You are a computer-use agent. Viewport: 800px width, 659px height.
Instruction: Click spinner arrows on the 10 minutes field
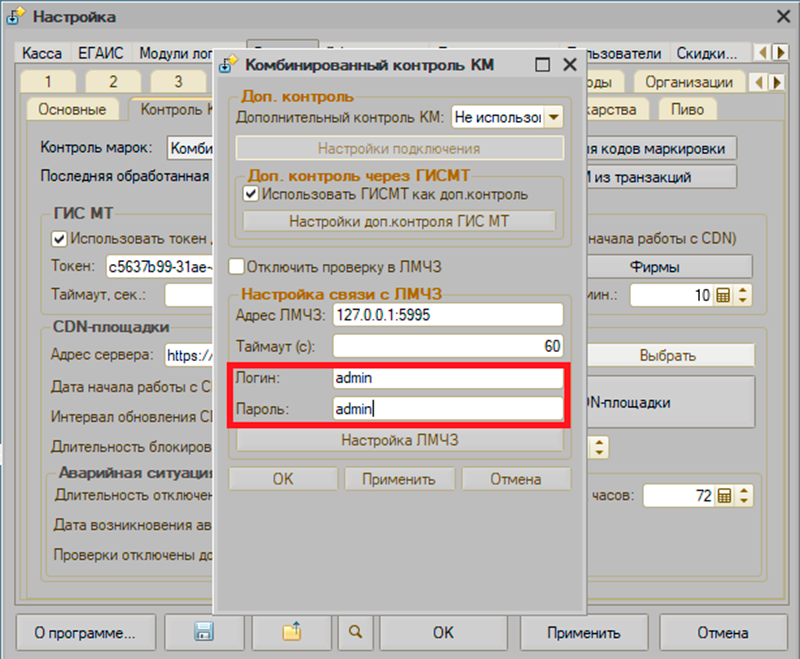pyautogui.click(x=743, y=296)
